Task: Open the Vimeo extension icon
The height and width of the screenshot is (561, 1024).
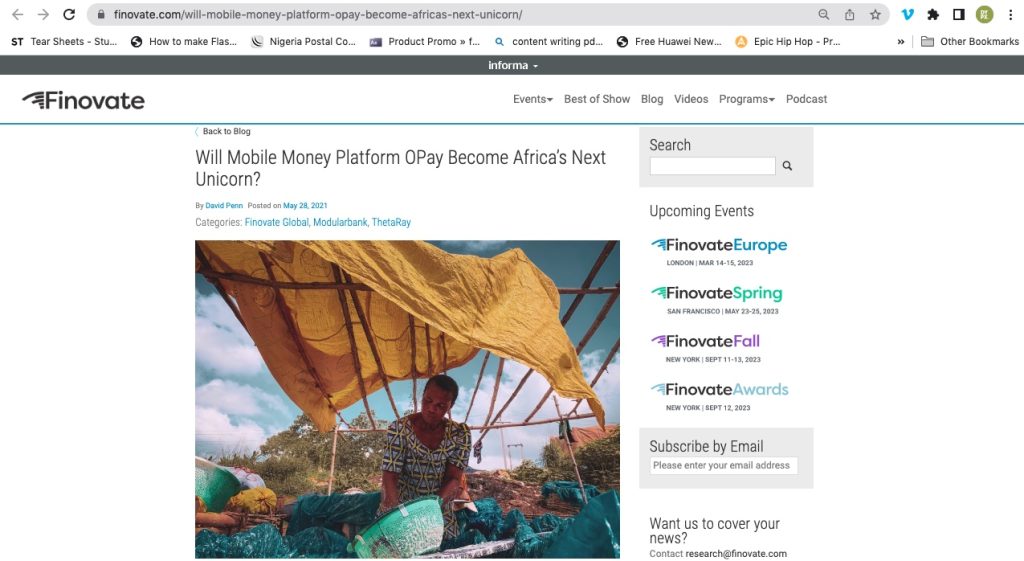Action: tap(907, 14)
